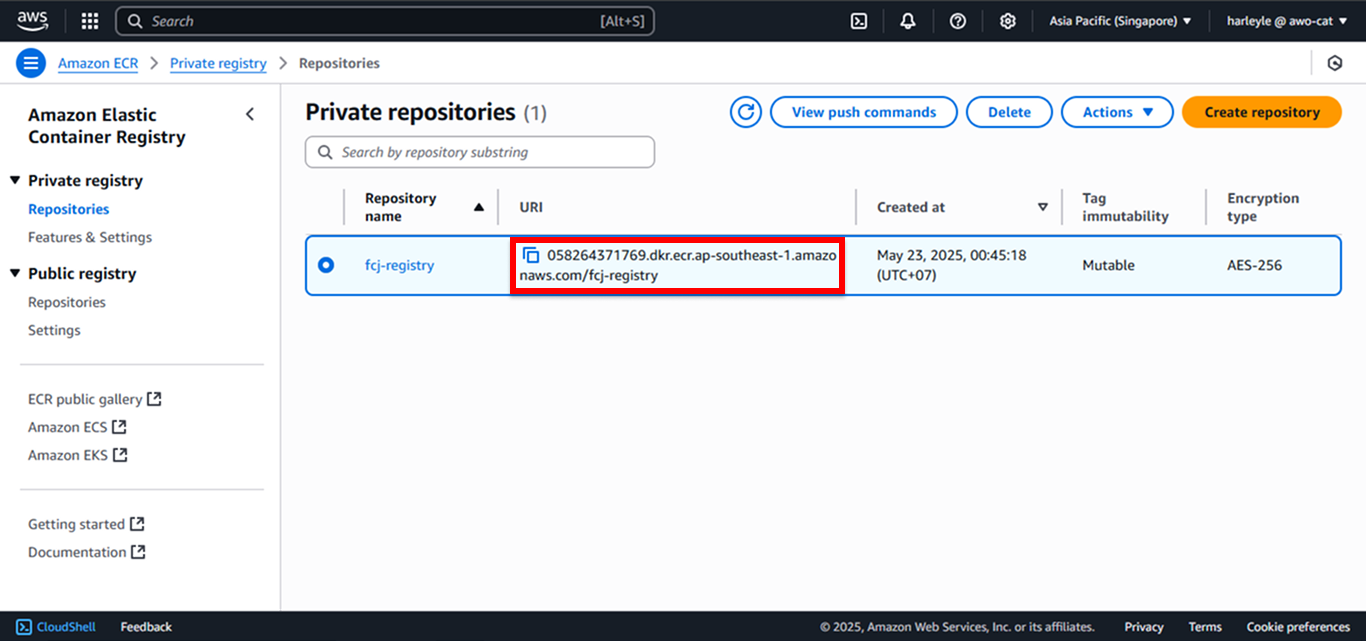Open the Terms footer link

click(x=1205, y=627)
